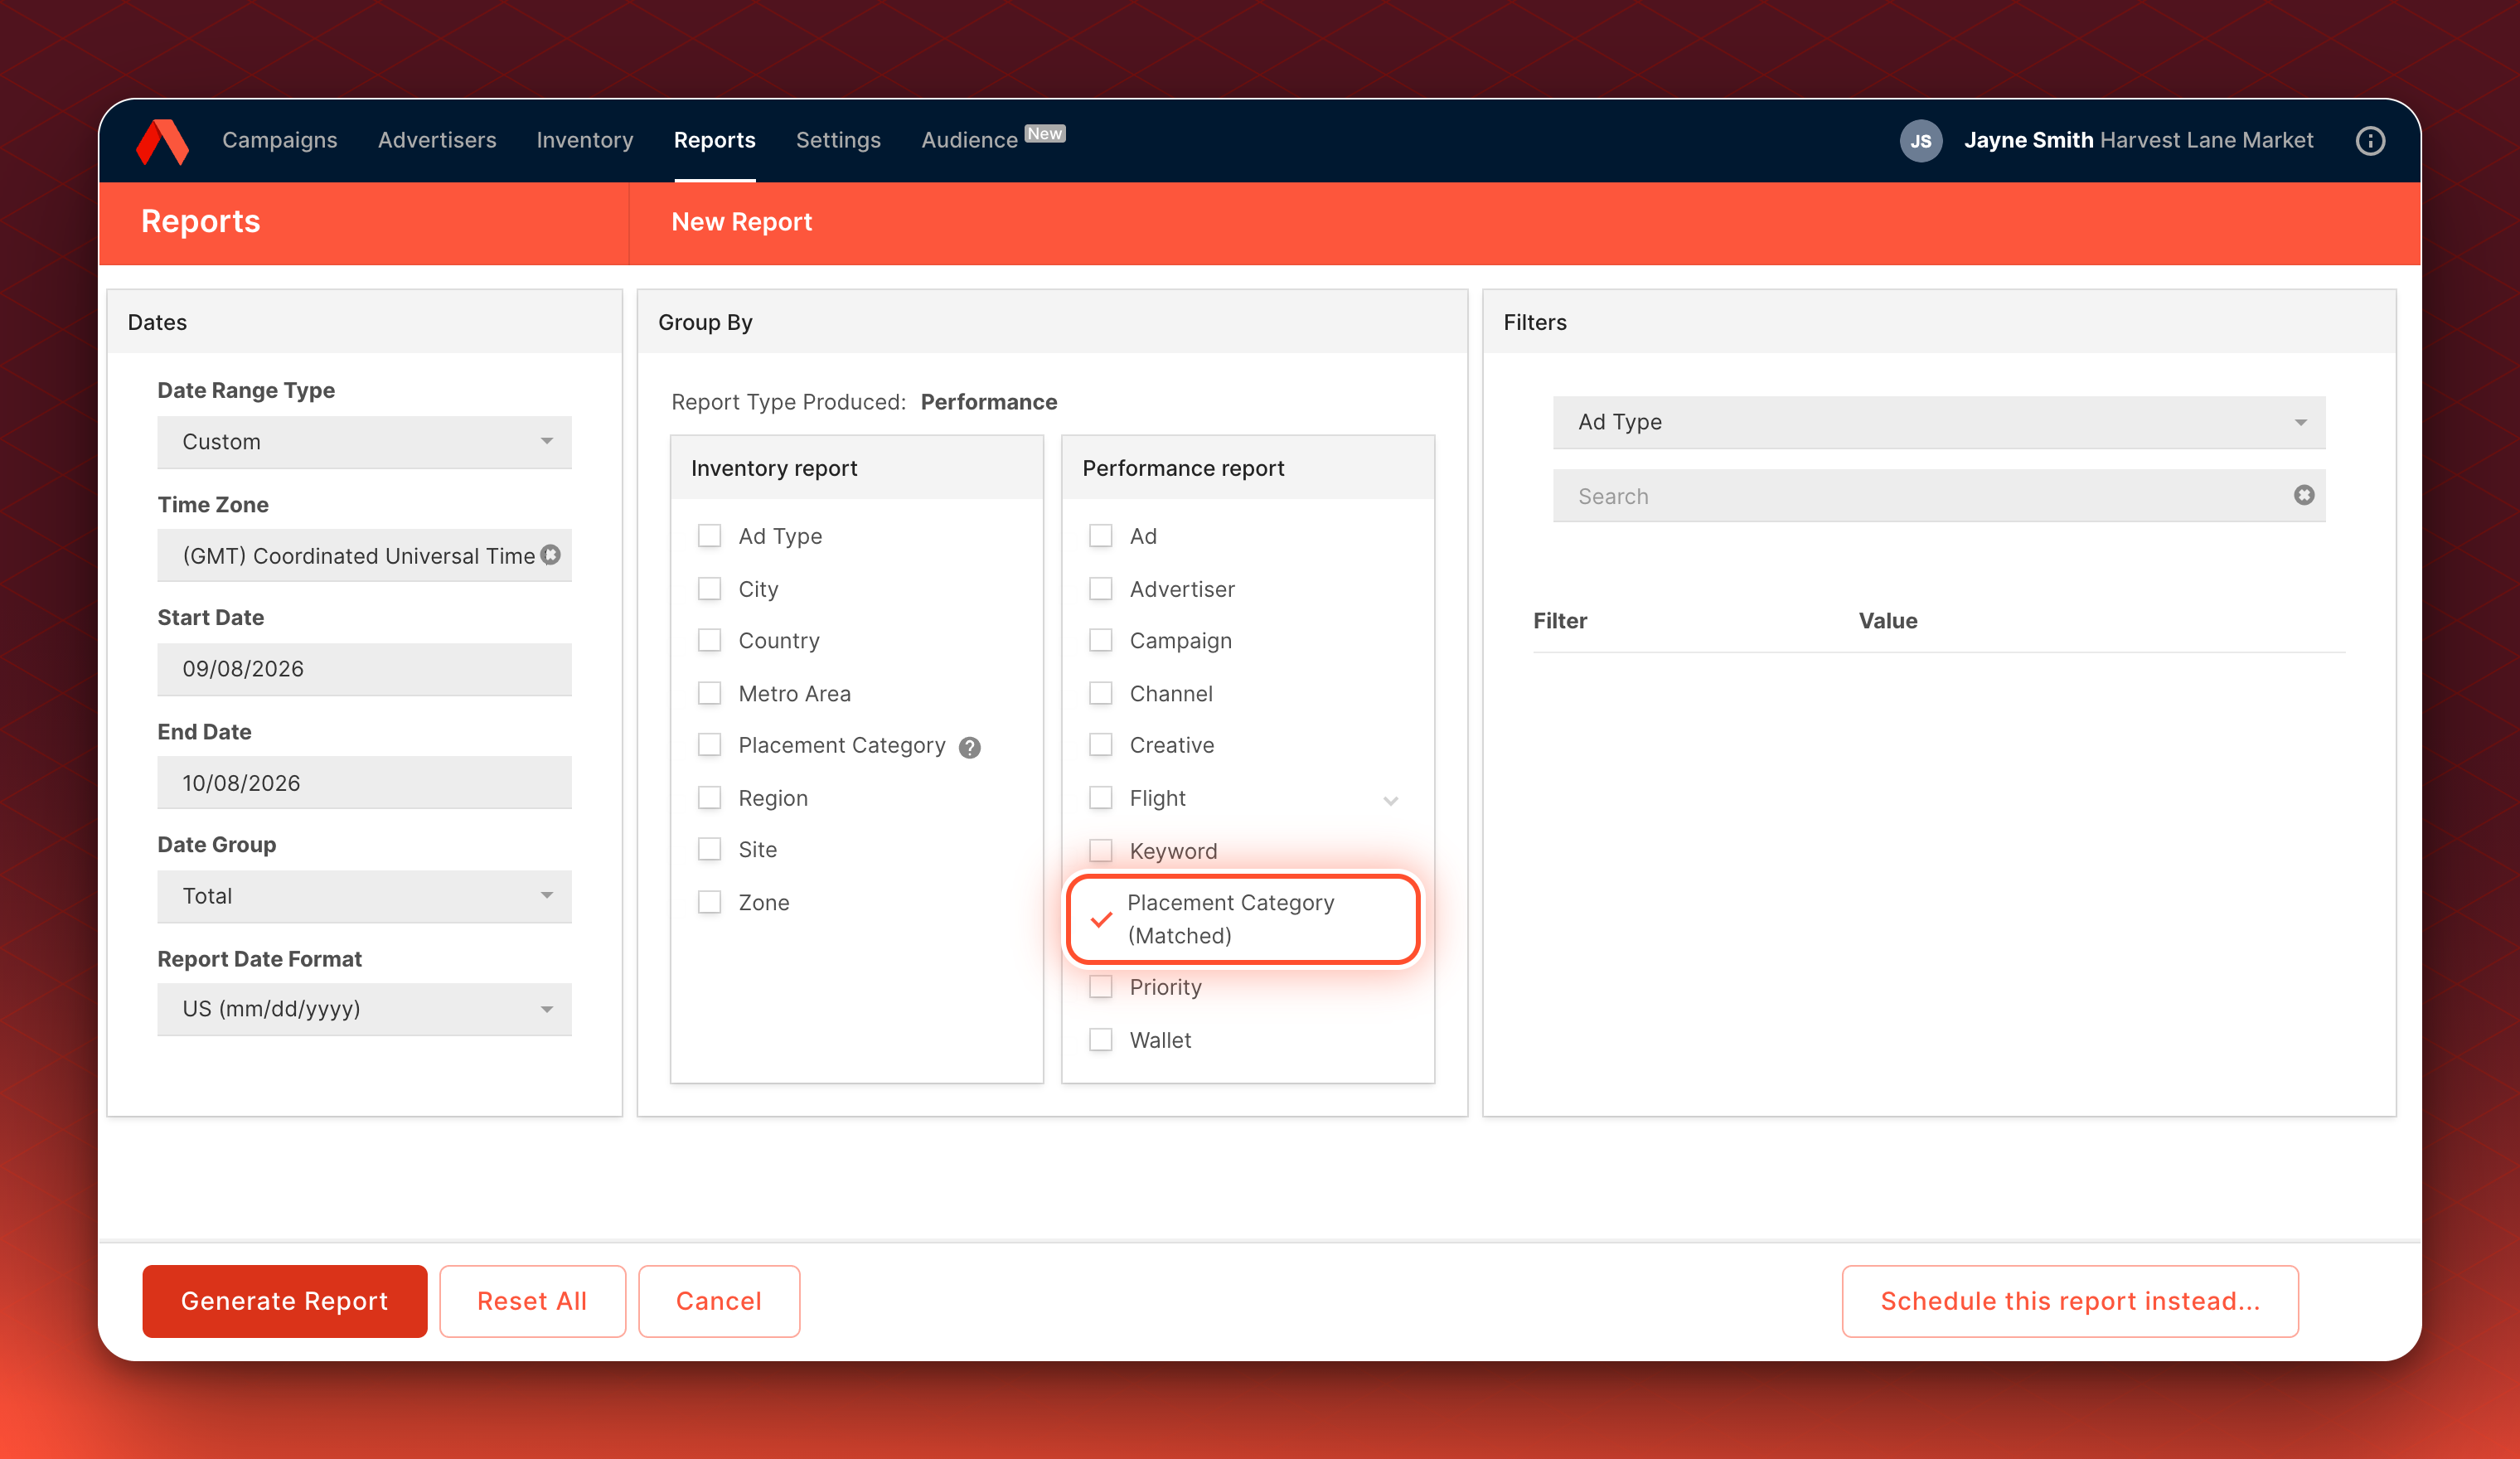The image size is (2520, 1459).
Task: Click the Generate Report button
Action: 285,1301
